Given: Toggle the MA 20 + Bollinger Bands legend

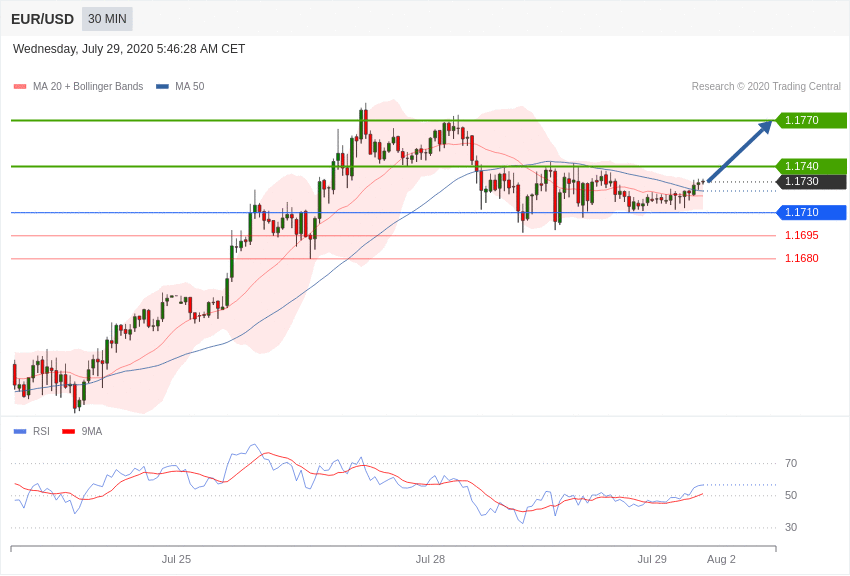Looking at the screenshot, I should (79, 86).
